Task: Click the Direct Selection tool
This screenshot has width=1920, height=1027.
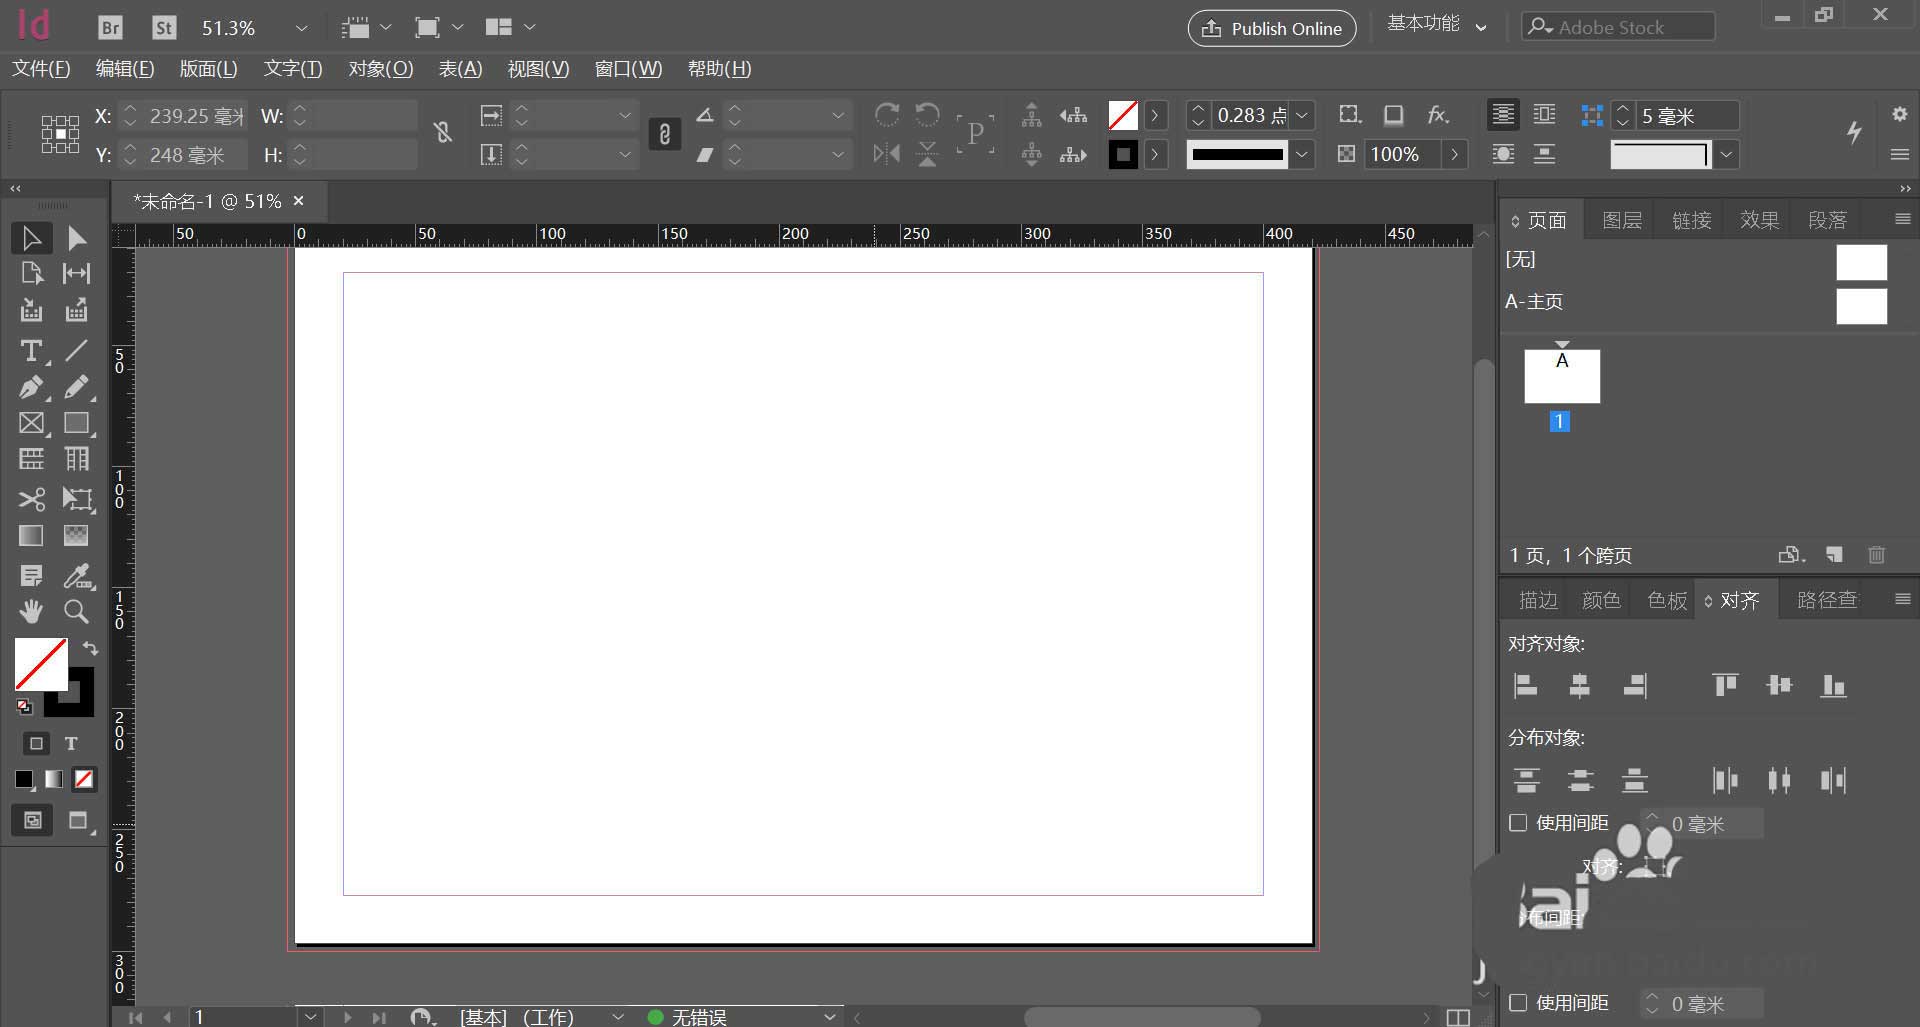Action: 76,238
